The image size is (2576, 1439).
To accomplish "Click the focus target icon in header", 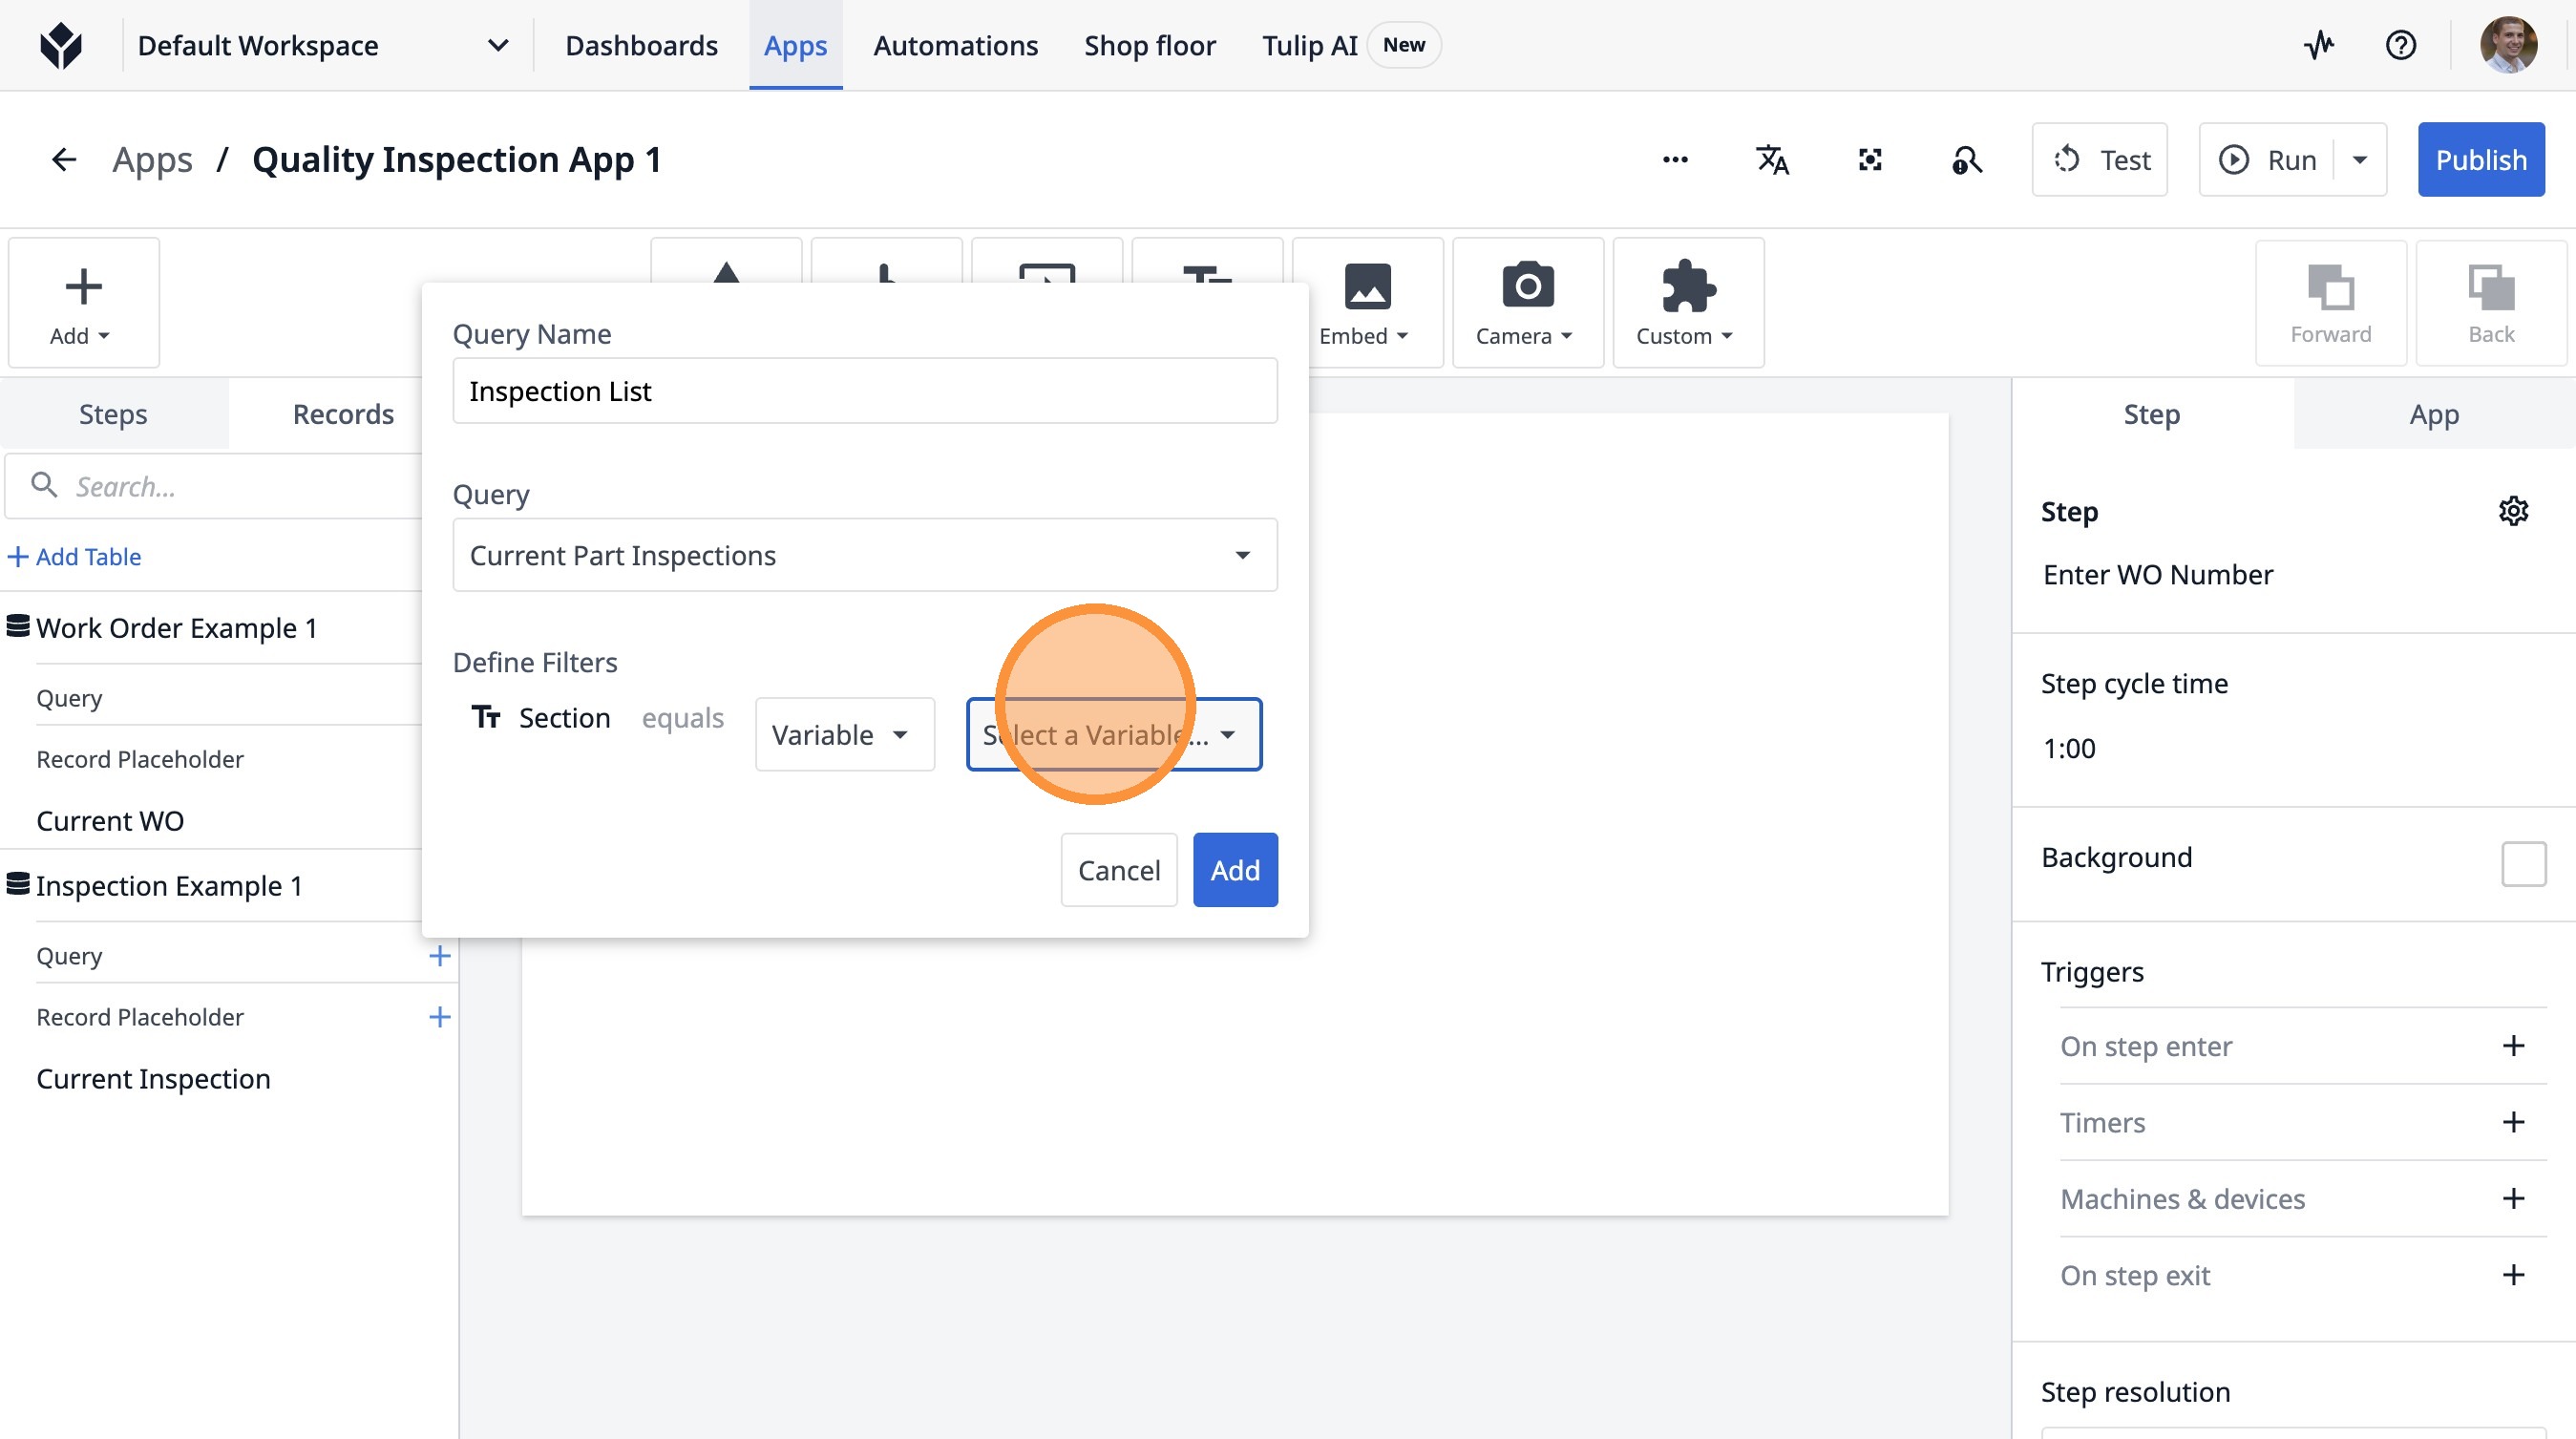I will click(1869, 160).
